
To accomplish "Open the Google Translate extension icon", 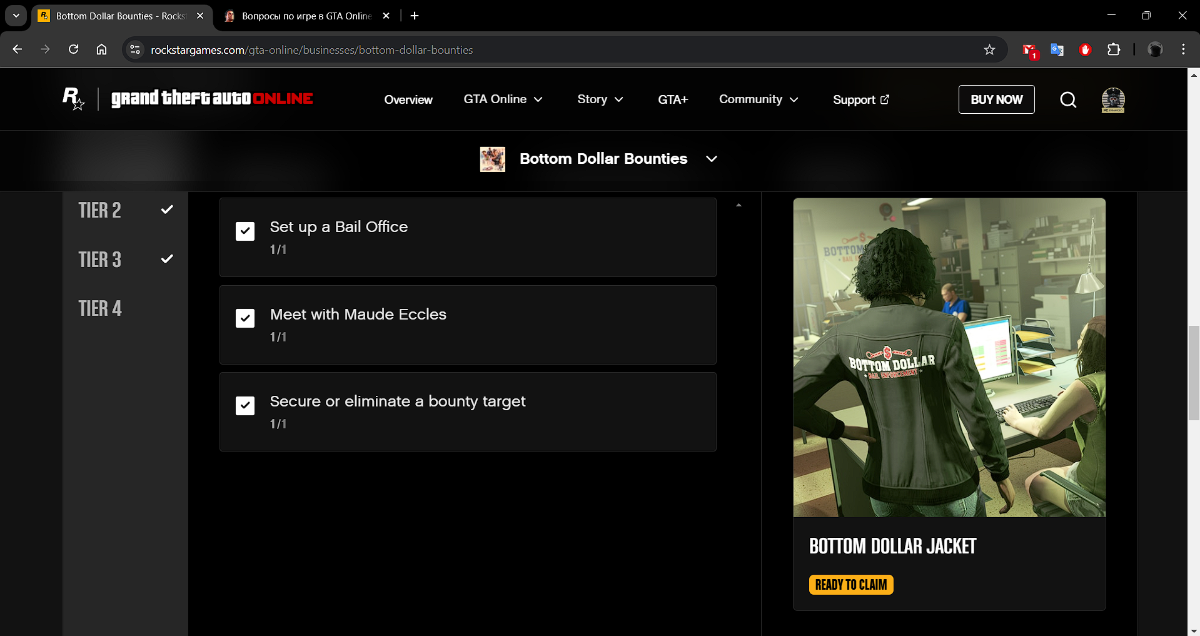I will point(1057,49).
